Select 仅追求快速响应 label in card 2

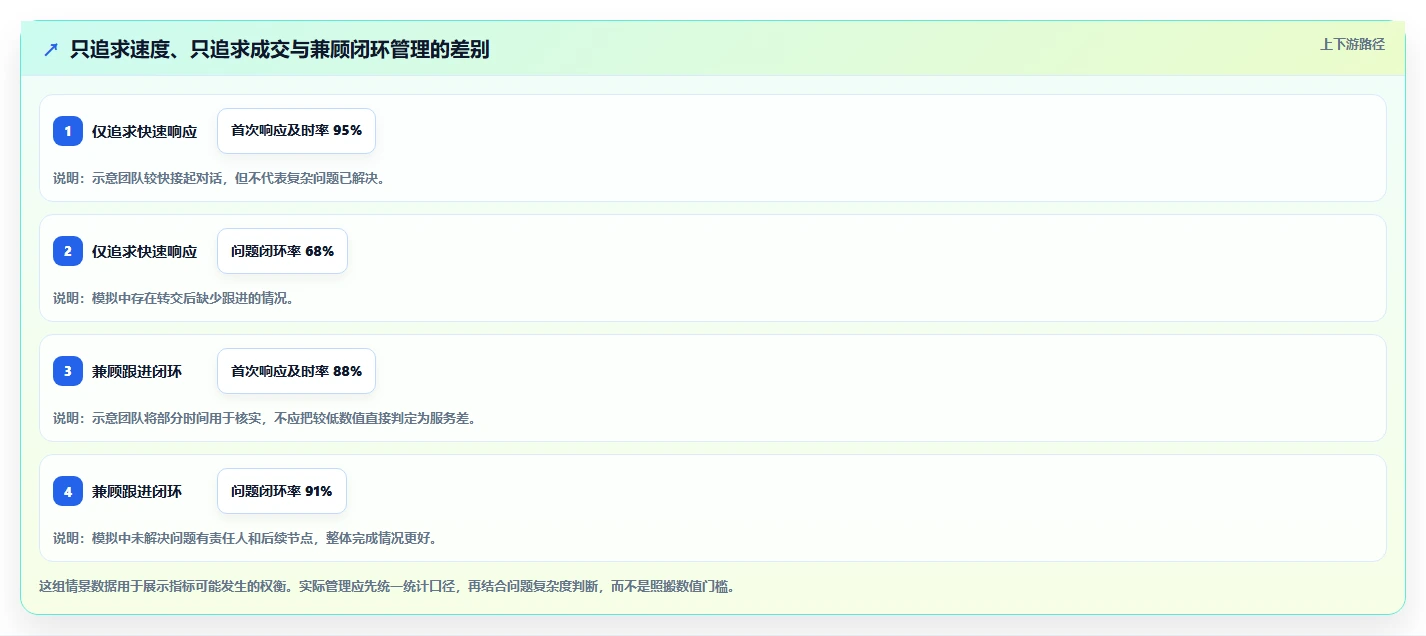pyautogui.click(x=144, y=251)
